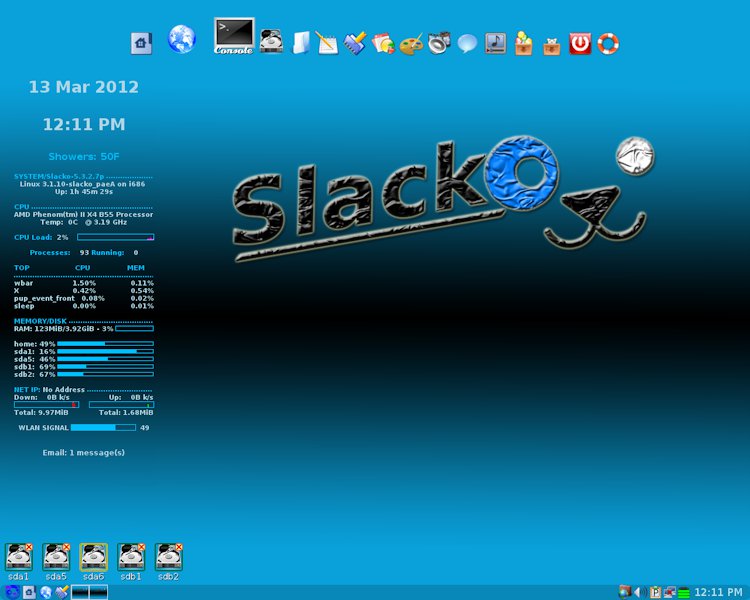Click the large 12:11 PM conky time

click(x=84, y=124)
